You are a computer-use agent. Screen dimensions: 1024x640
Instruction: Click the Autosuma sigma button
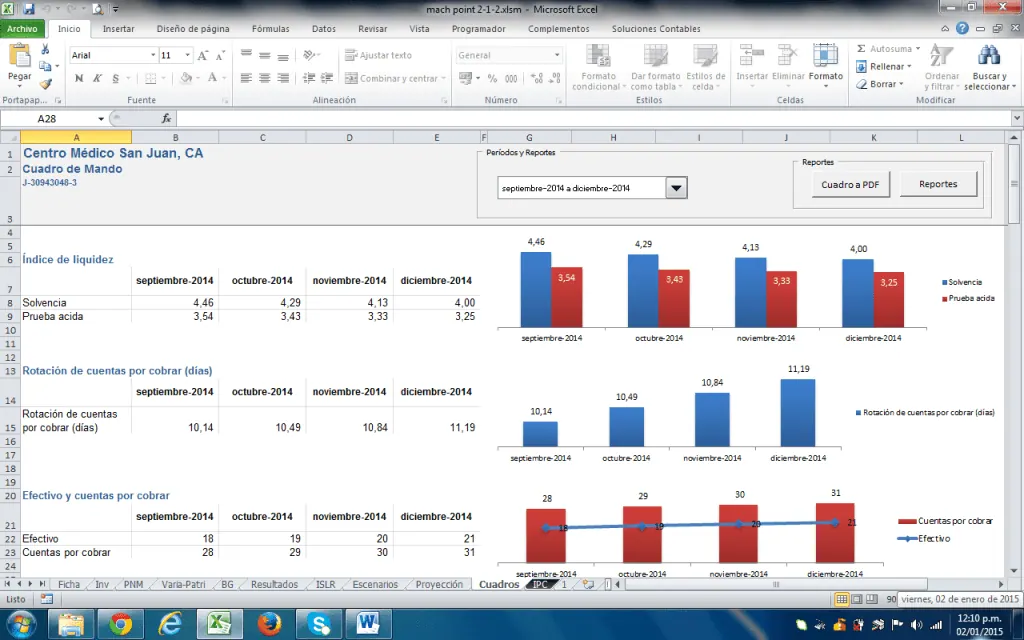[x=883, y=49]
